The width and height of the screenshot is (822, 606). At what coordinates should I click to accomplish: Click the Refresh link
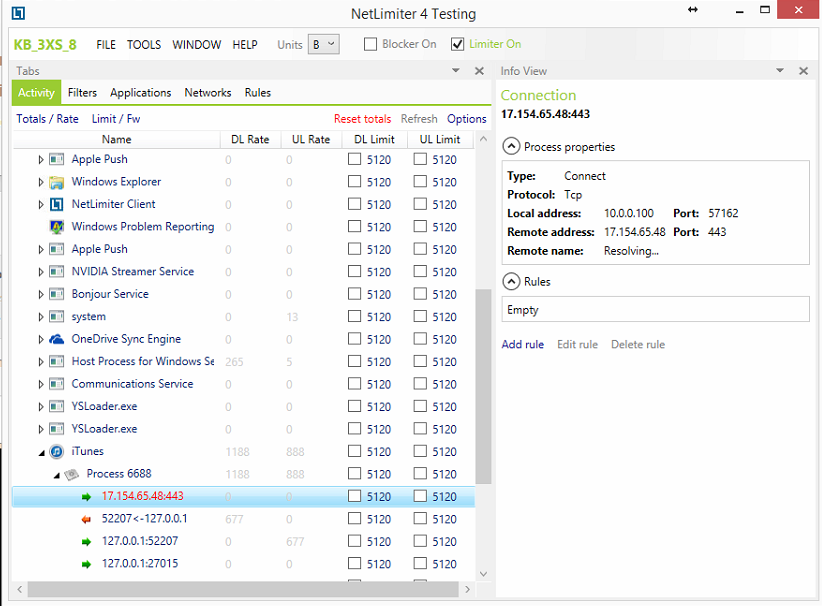[419, 119]
